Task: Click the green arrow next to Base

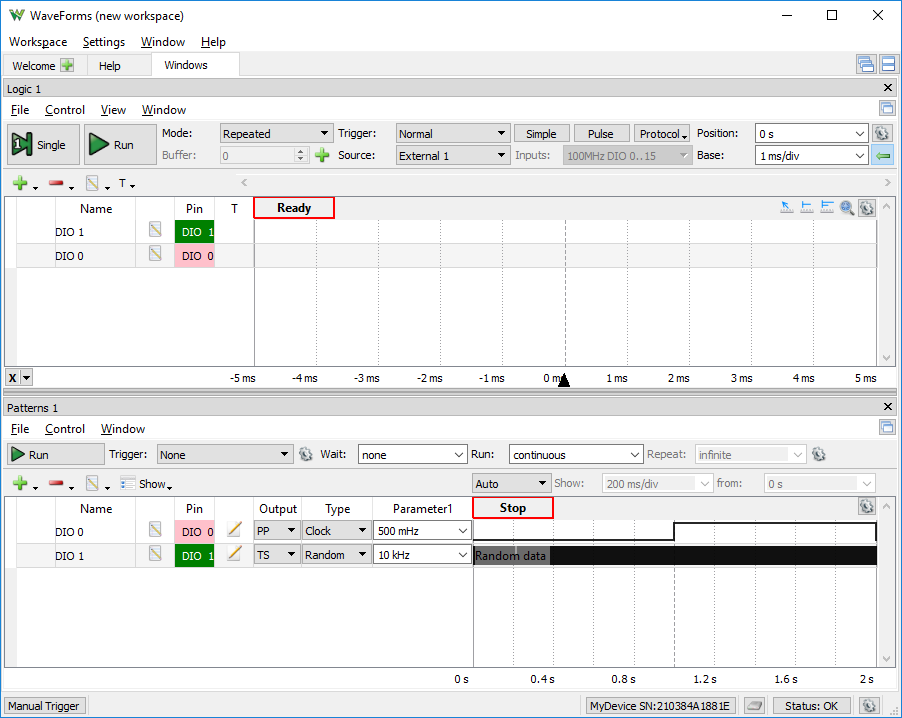Action: click(882, 155)
